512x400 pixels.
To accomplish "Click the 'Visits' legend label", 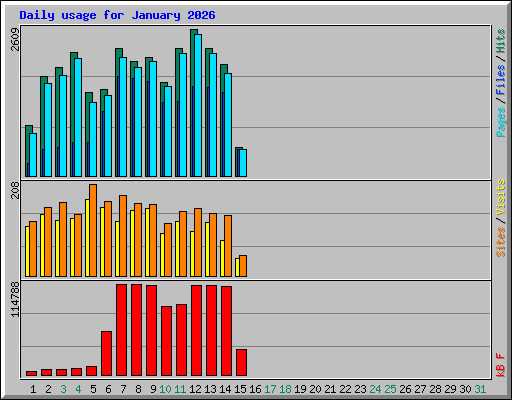I will [x=501, y=197].
